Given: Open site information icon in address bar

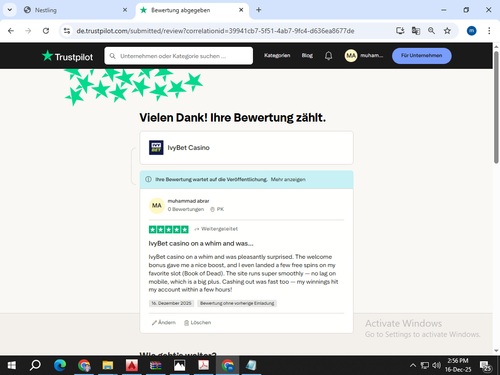Looking at the screenshot, I should pos(67,31).
